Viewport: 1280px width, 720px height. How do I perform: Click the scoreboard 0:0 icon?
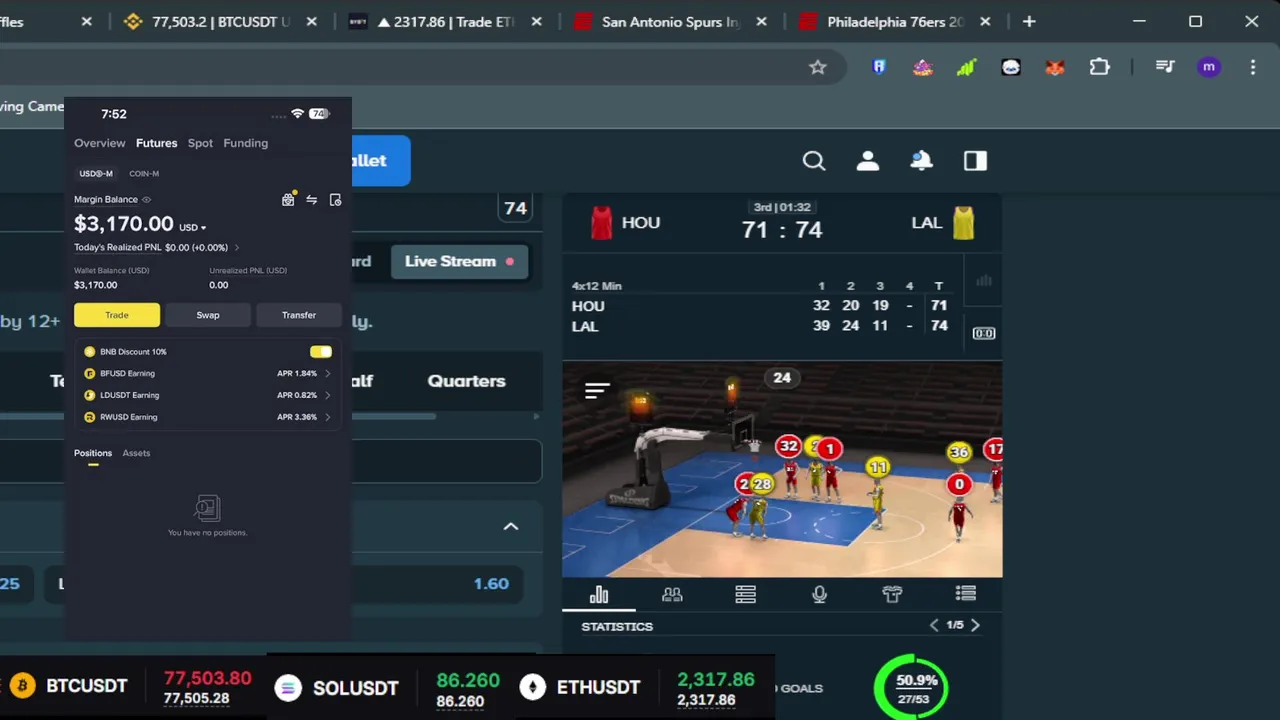coord(984,333)
